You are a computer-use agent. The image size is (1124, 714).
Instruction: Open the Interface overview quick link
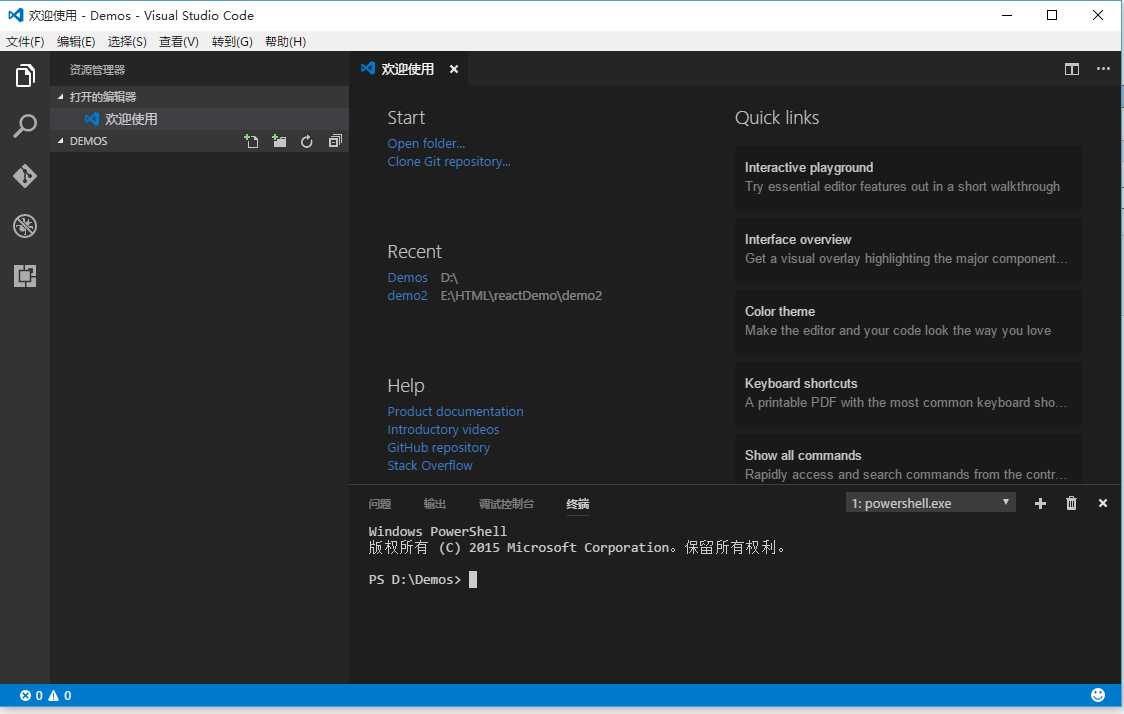(x=908, y=249)
